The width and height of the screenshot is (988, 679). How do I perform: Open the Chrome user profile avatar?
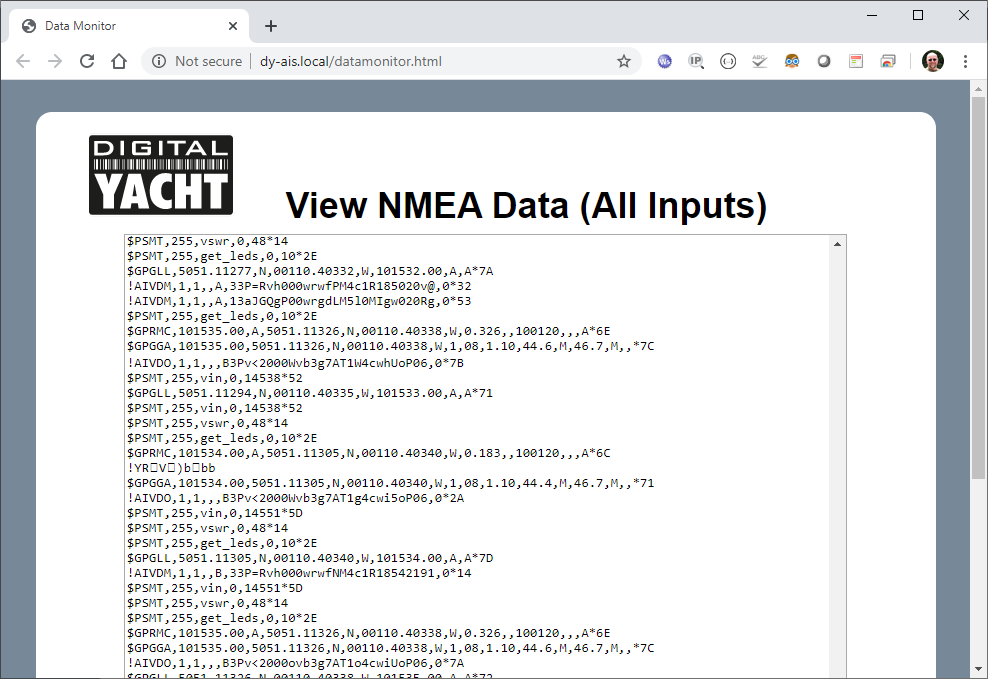(x=932, y=61)
